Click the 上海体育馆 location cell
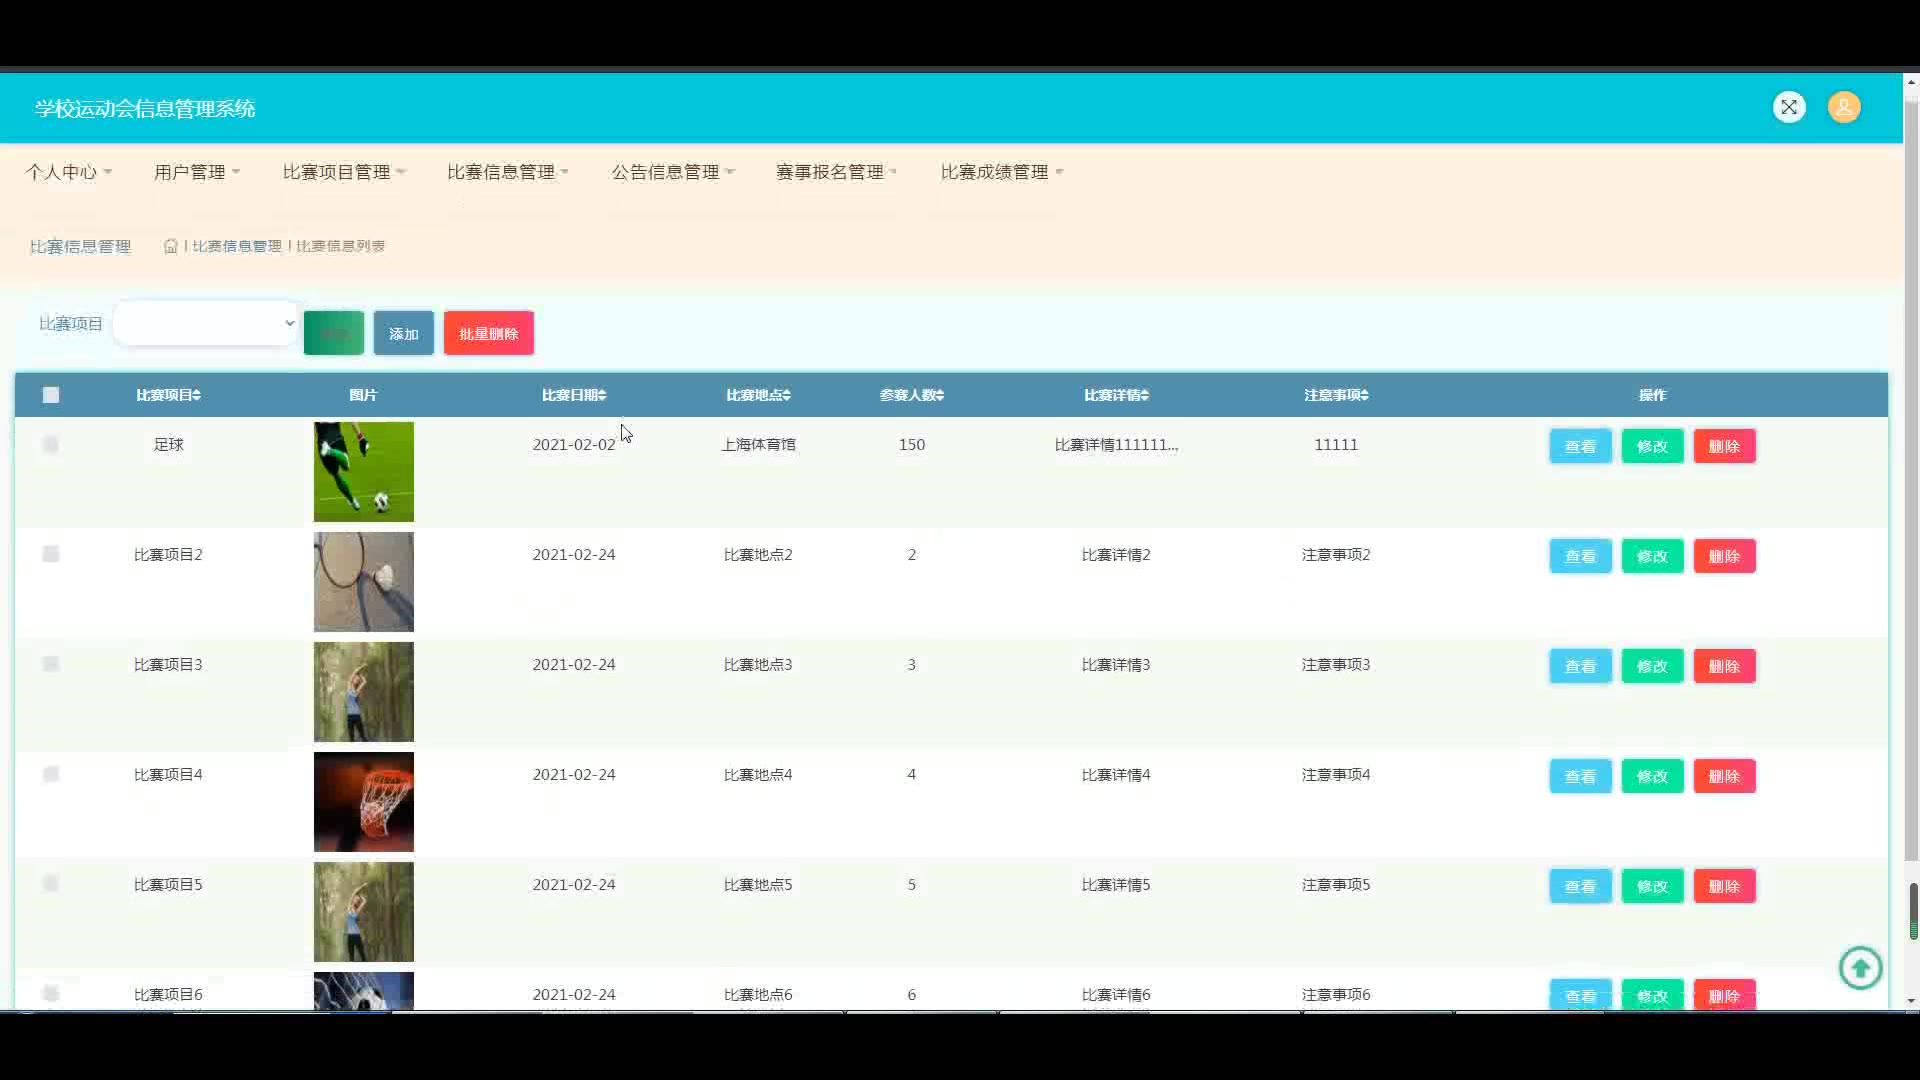 [x=758, y=445]
